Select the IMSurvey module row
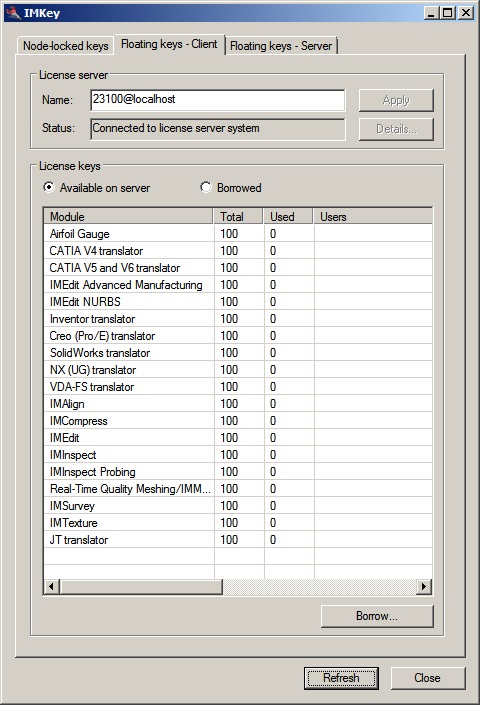This screenshot has width=480, height=705. coord(238,506)
